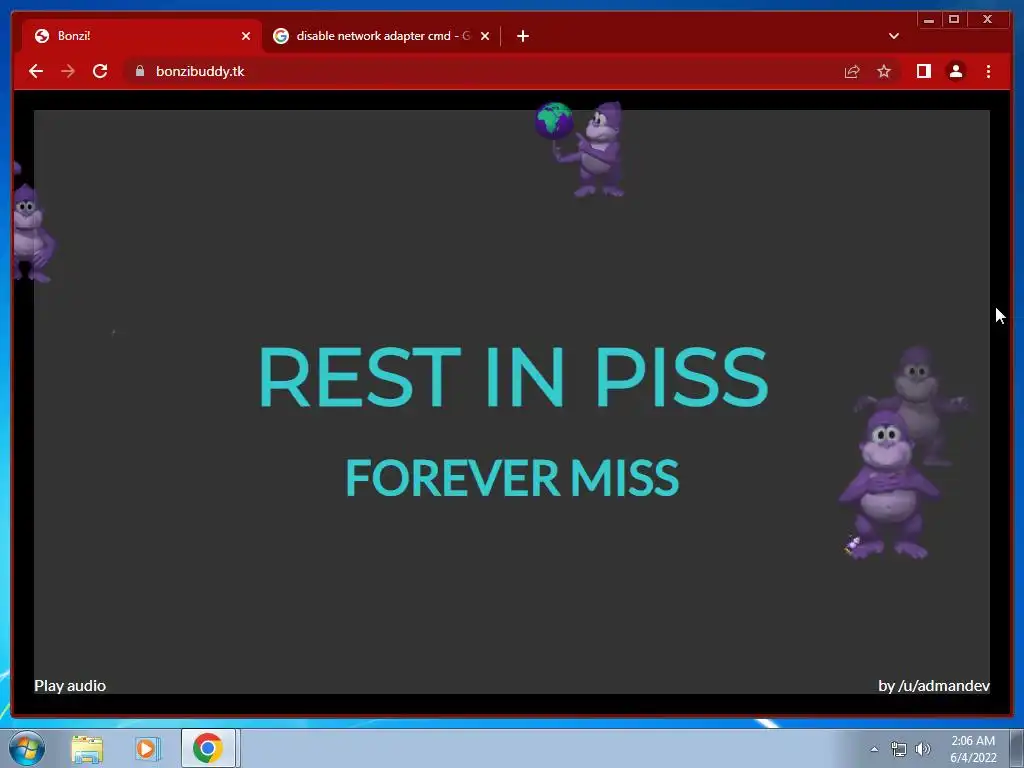Click the Show desktop button

[x=1017, y=748]
